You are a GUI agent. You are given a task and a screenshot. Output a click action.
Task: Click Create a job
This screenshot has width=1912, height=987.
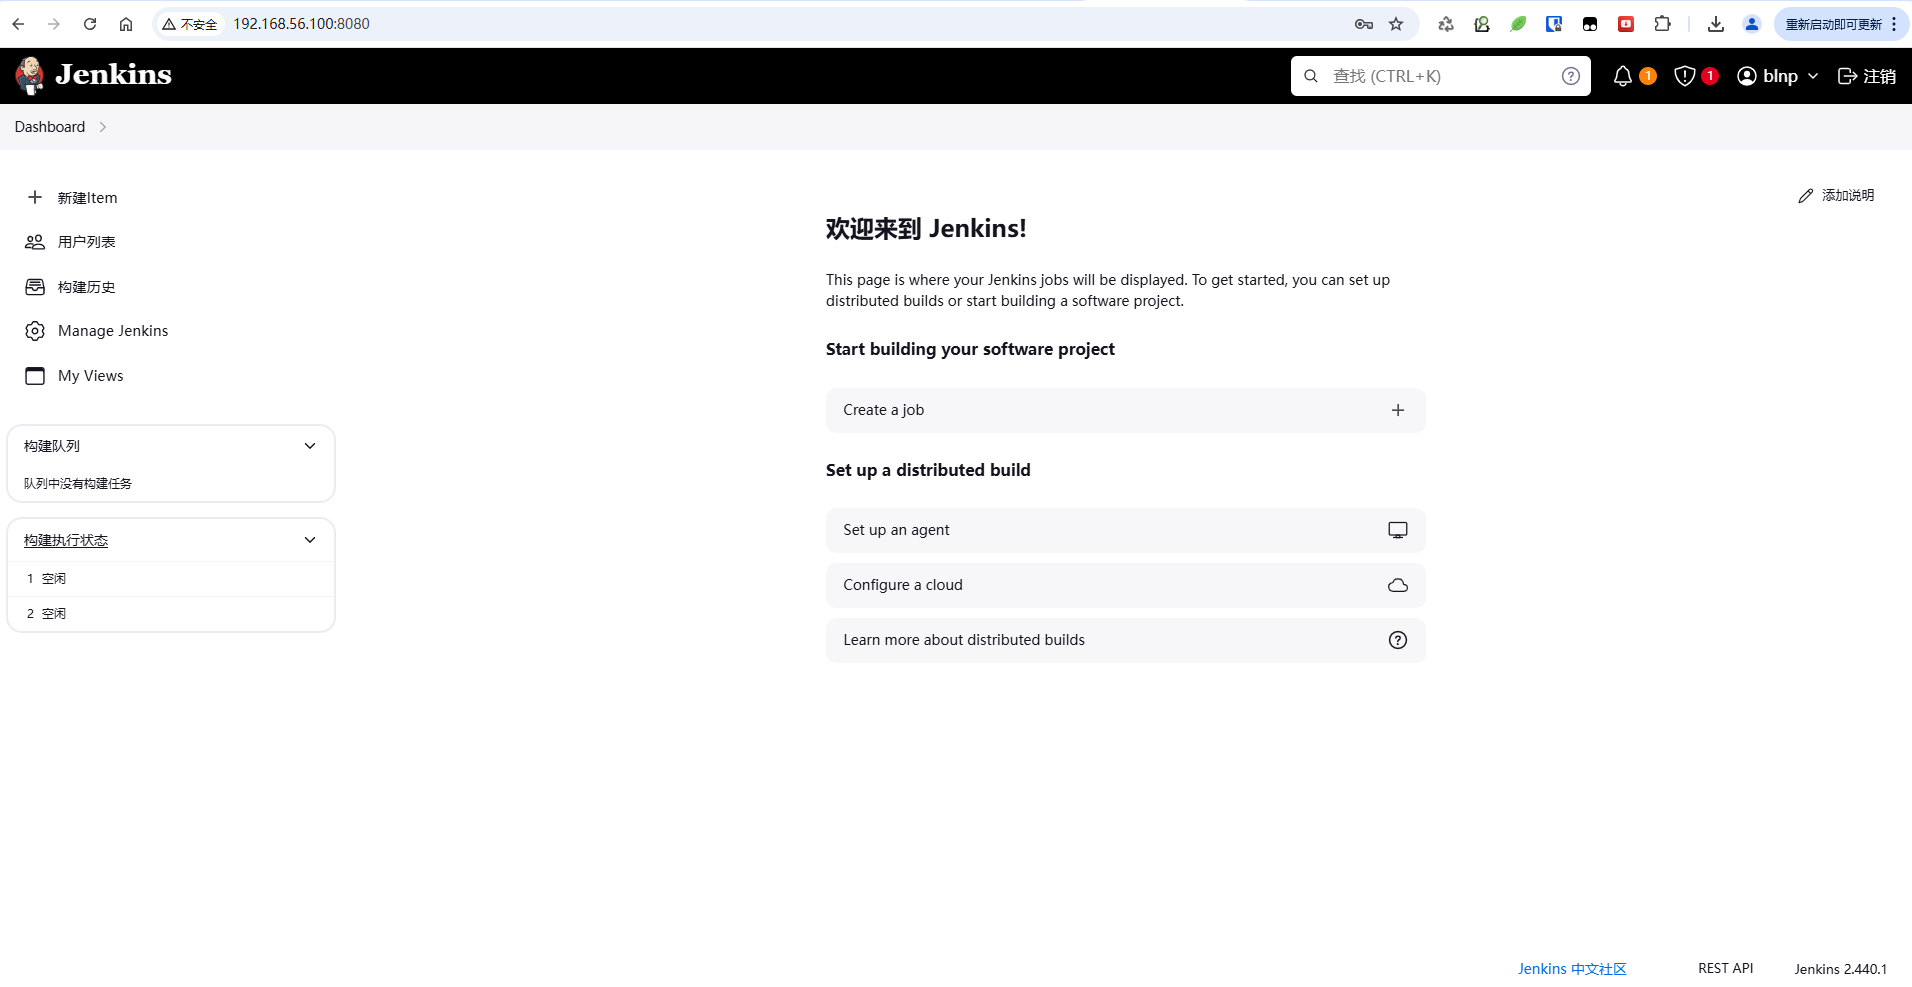[x=1125, y=410]
